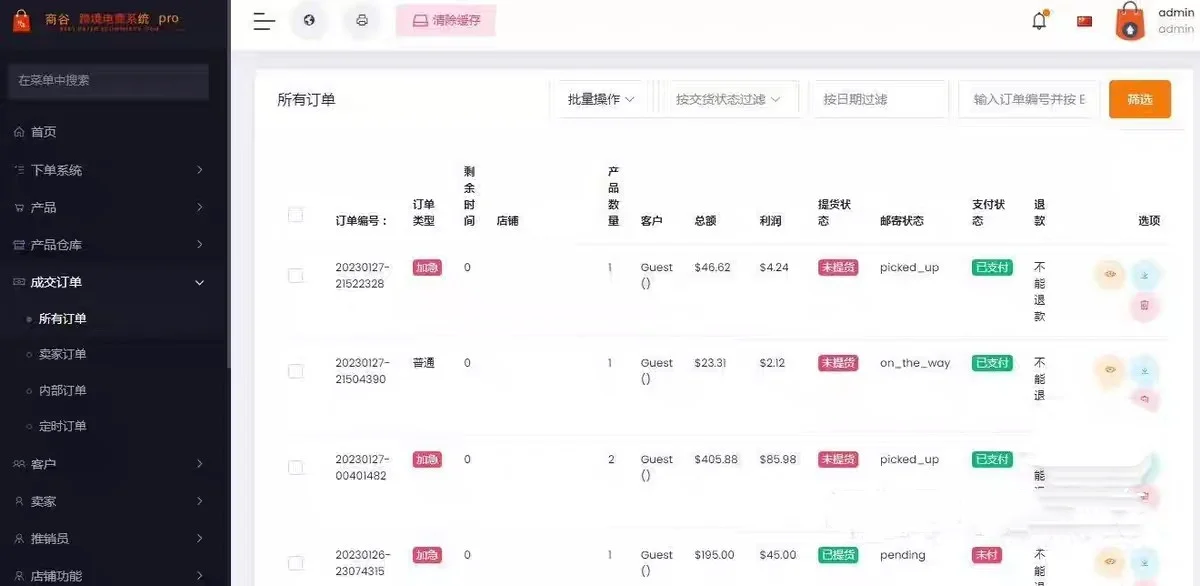Viewport: 1200px width, 586px height.
Task: Click the orange 筛选 filter button
Action: [x=1139, y=99]
